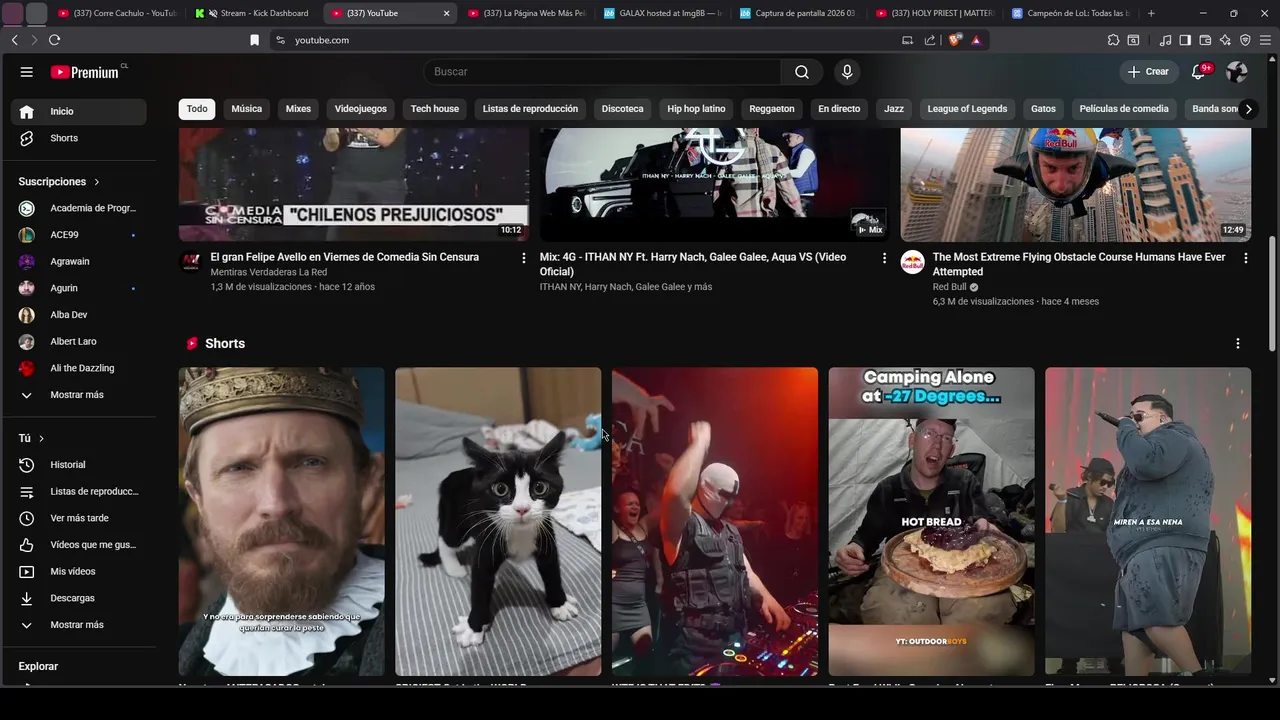Viewport: 1280px width, 720px height.
Task: Open a new browser tab
Action: click(1151, 13)
